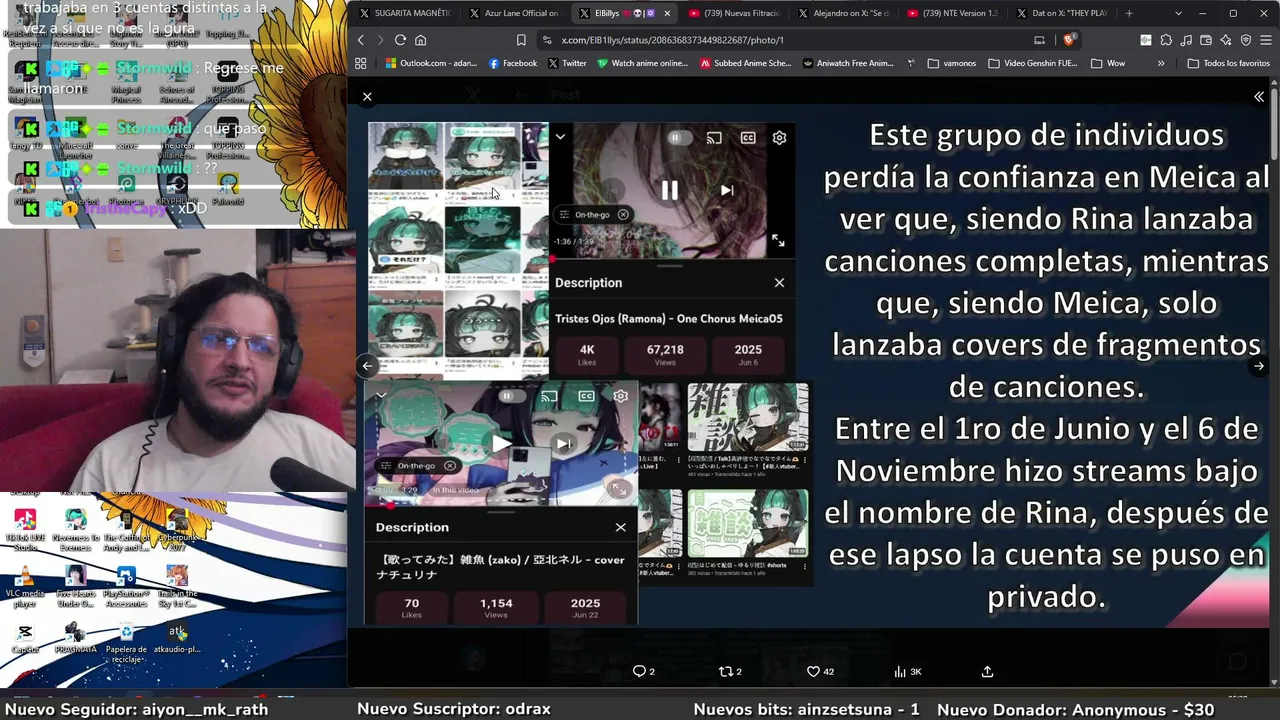The width and height of the screenshot is (1280, 720).
Task: Select VLC media player desktop icon
Action: tap(25, 587)
